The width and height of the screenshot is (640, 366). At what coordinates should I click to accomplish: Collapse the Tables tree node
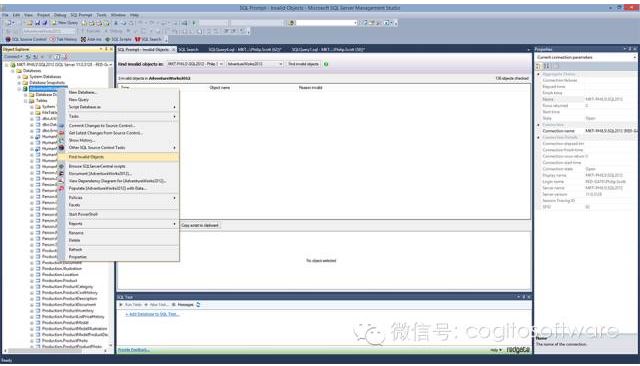coord(25,100)
